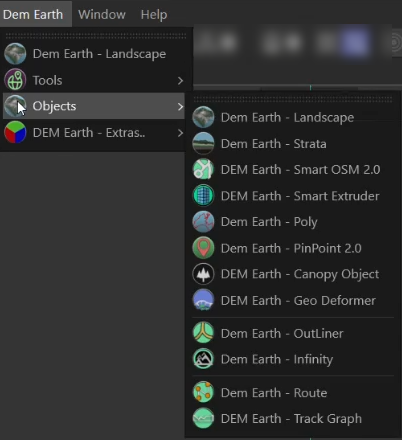The image size is (402, 440).
Task: Click the submenu Landscape globe icon
Action: tap(203, 117)
